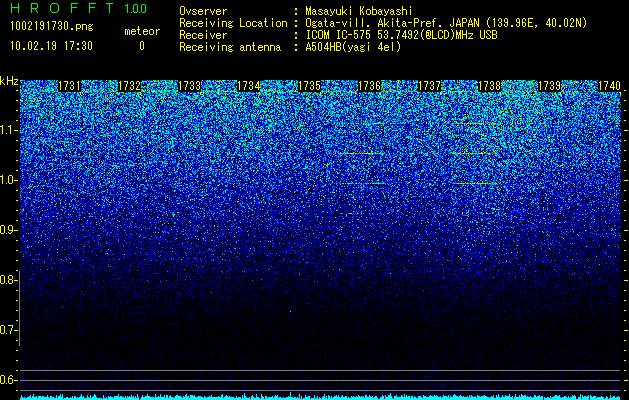
Task: Click the meteor count 0
Action: [x=142, y=46]
